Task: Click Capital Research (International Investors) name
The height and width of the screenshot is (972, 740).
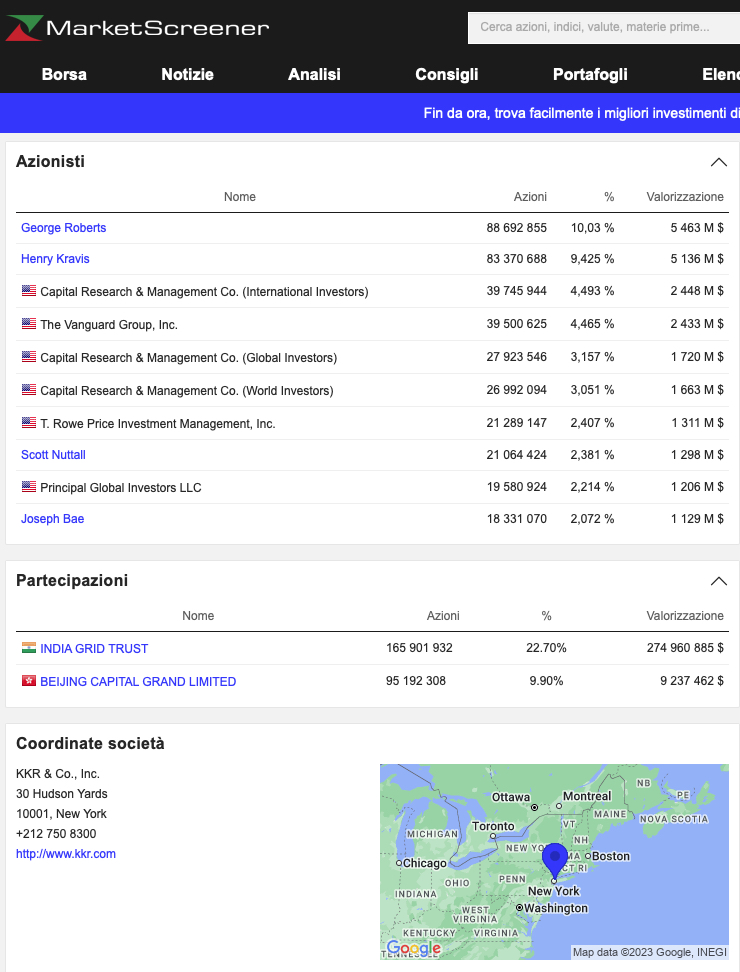Action: [204, 291]
